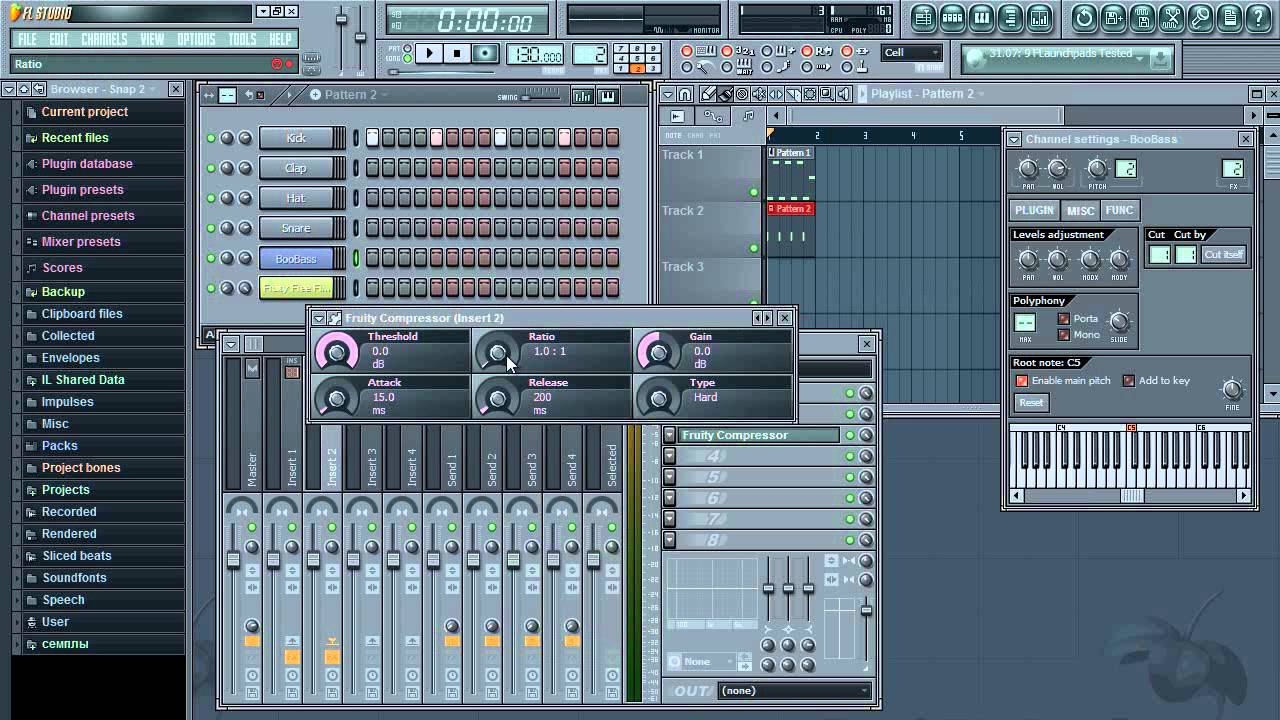Image resolution: width=1280 pixels, height=720 pixels.
Task: Toggle Mono checkbox in Polyphony section
Action: coord(1064,335)
